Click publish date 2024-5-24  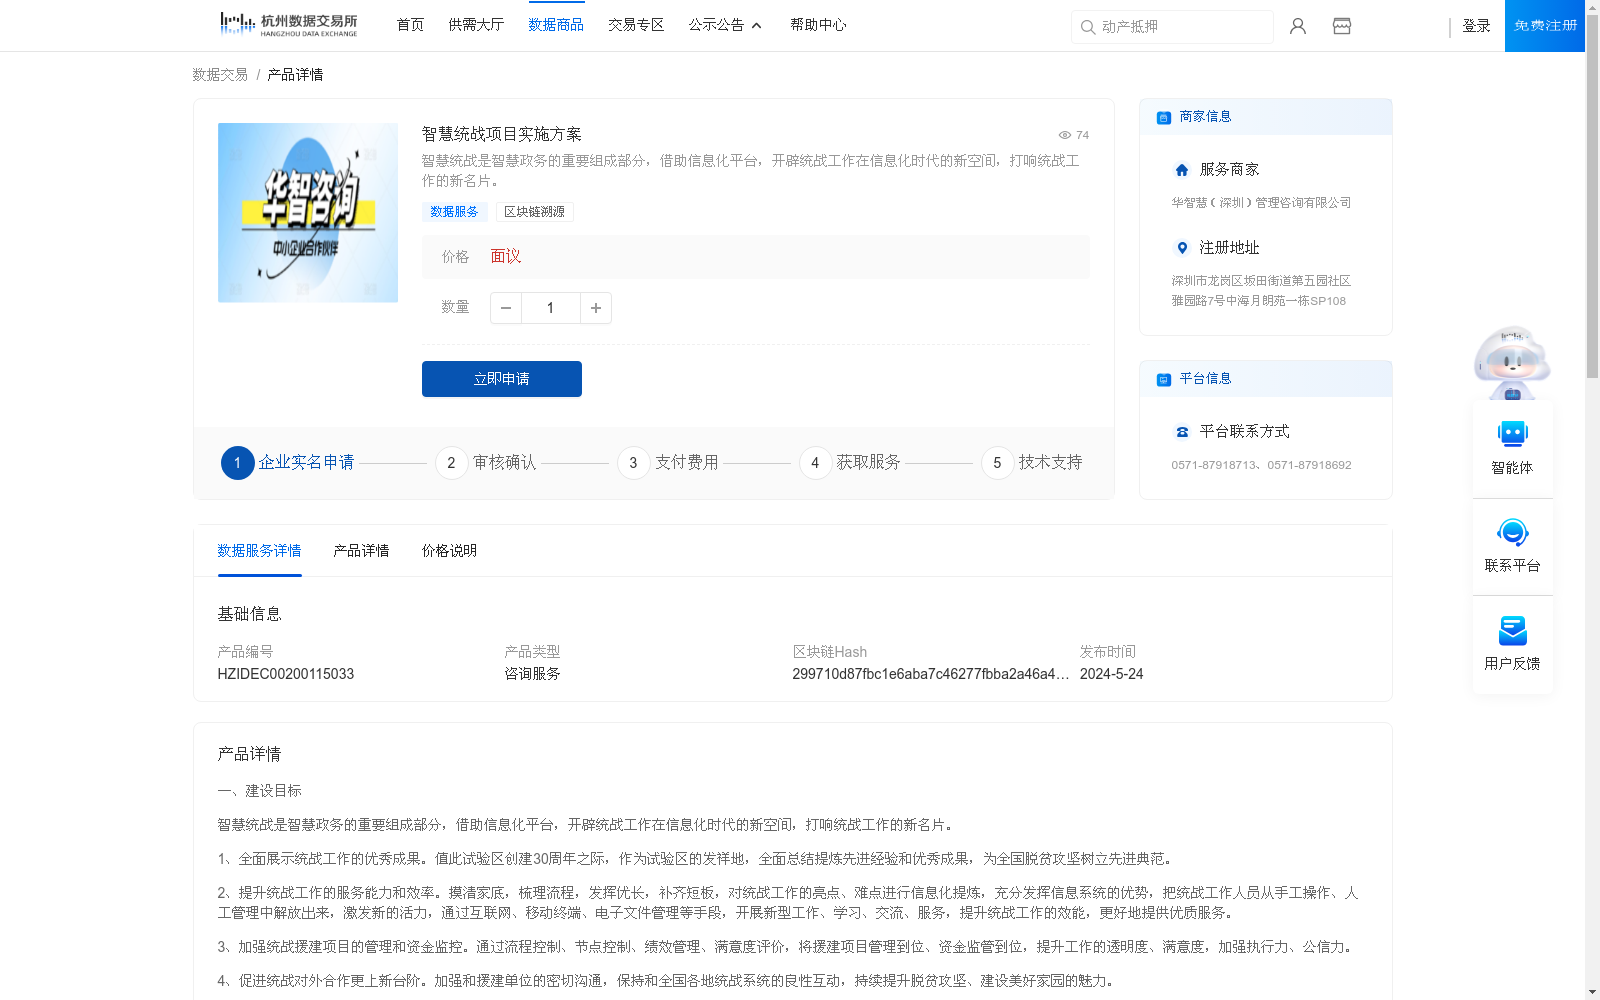[1111, 674]
